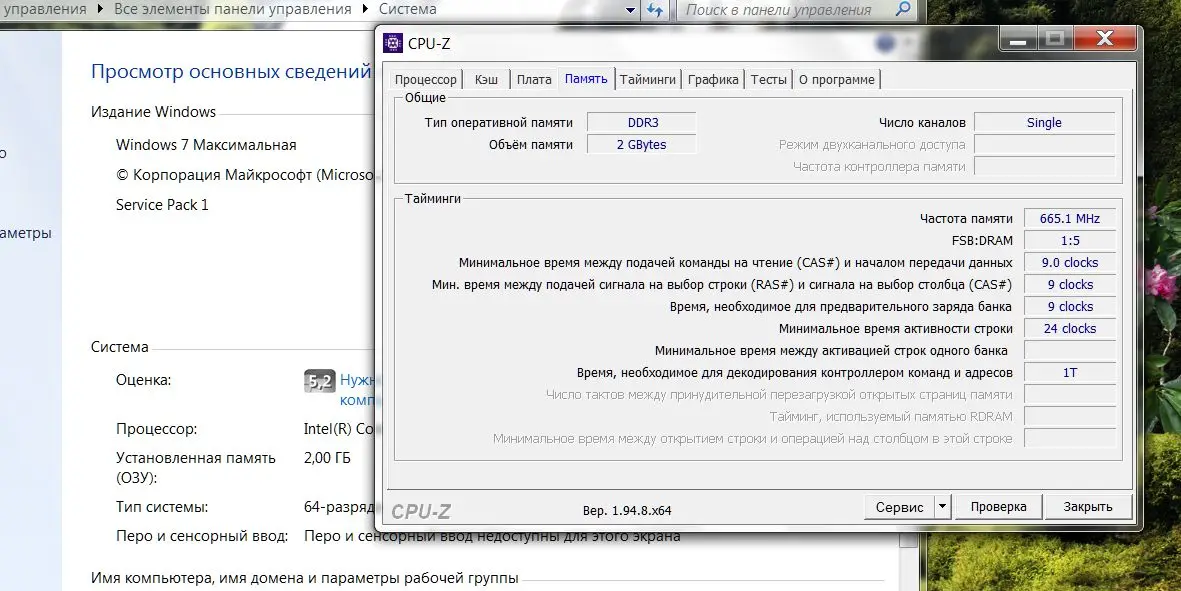This screenshot has height=591, width=1181.
Task: Click Все элементы панели управления breadcrumb
Action: (233, 10)
